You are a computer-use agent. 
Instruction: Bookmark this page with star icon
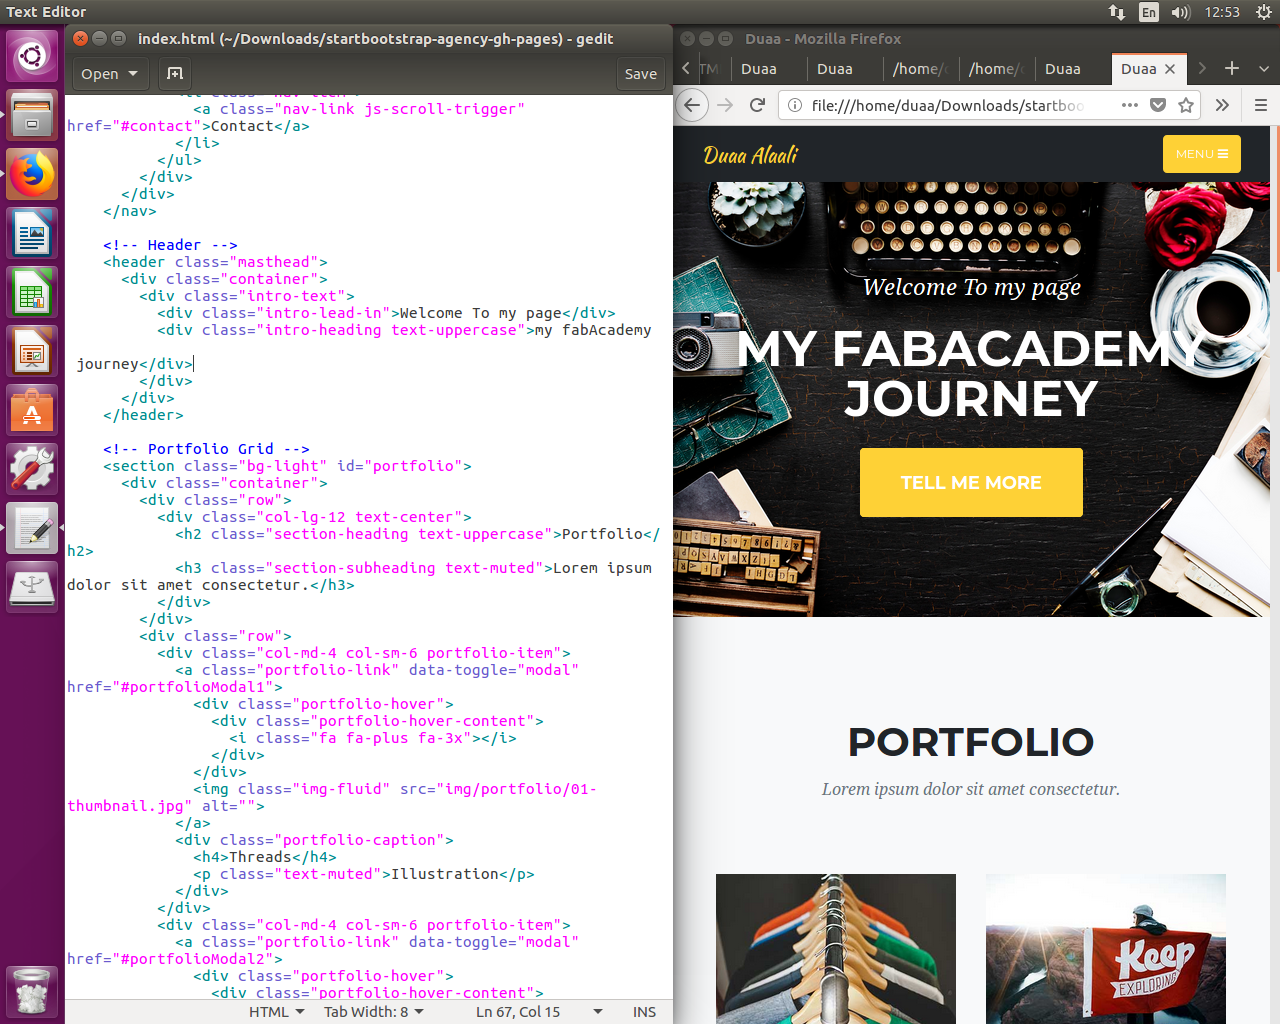[1186, 105]
